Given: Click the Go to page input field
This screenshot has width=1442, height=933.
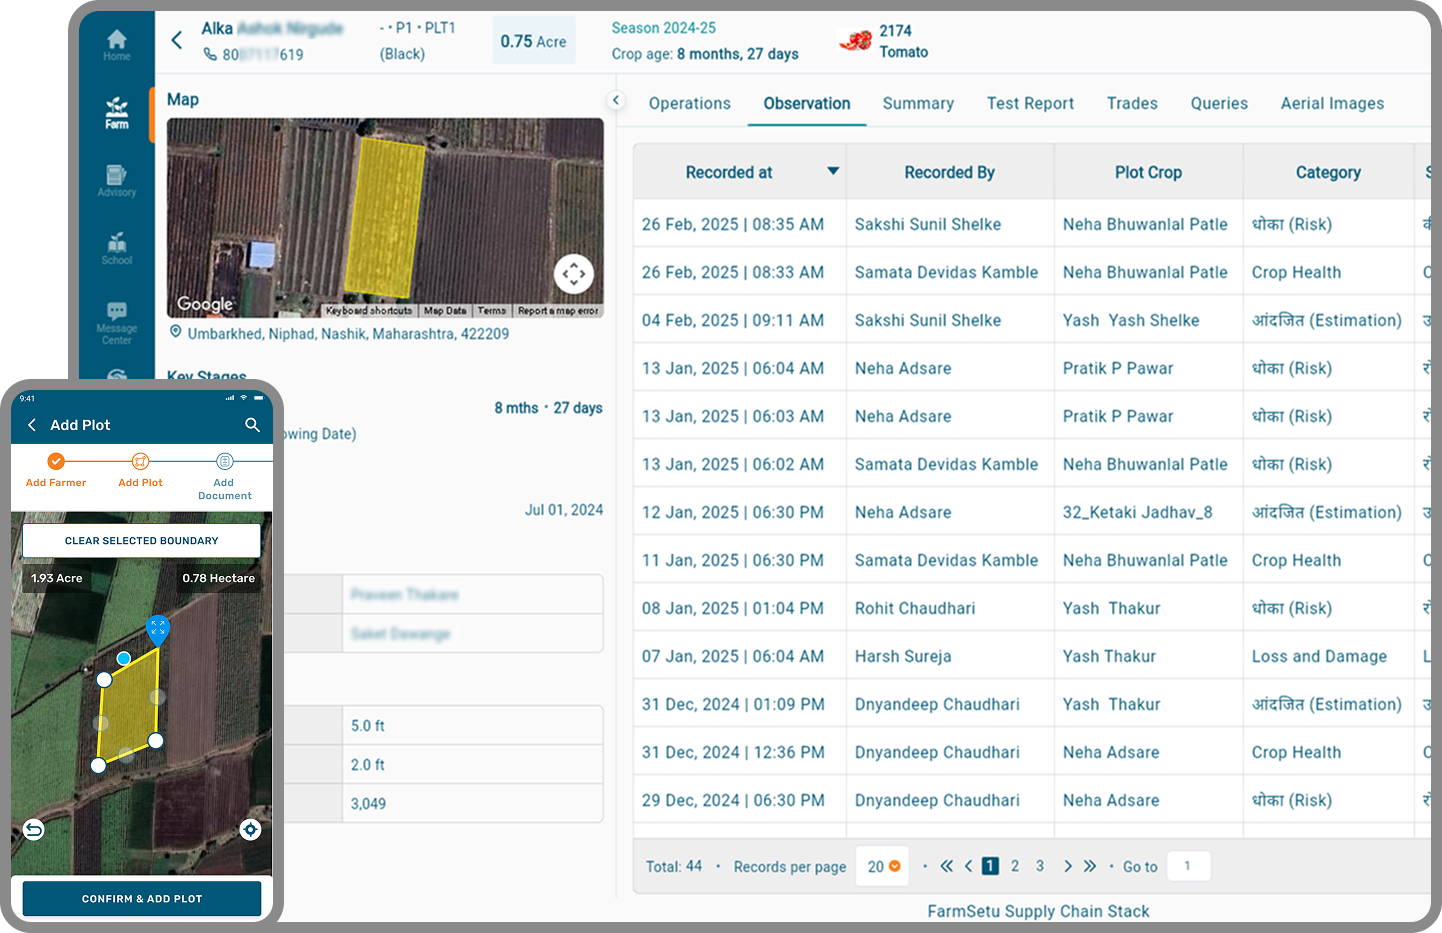Looking at the screenshot, I should click(x=1188, y=866).
